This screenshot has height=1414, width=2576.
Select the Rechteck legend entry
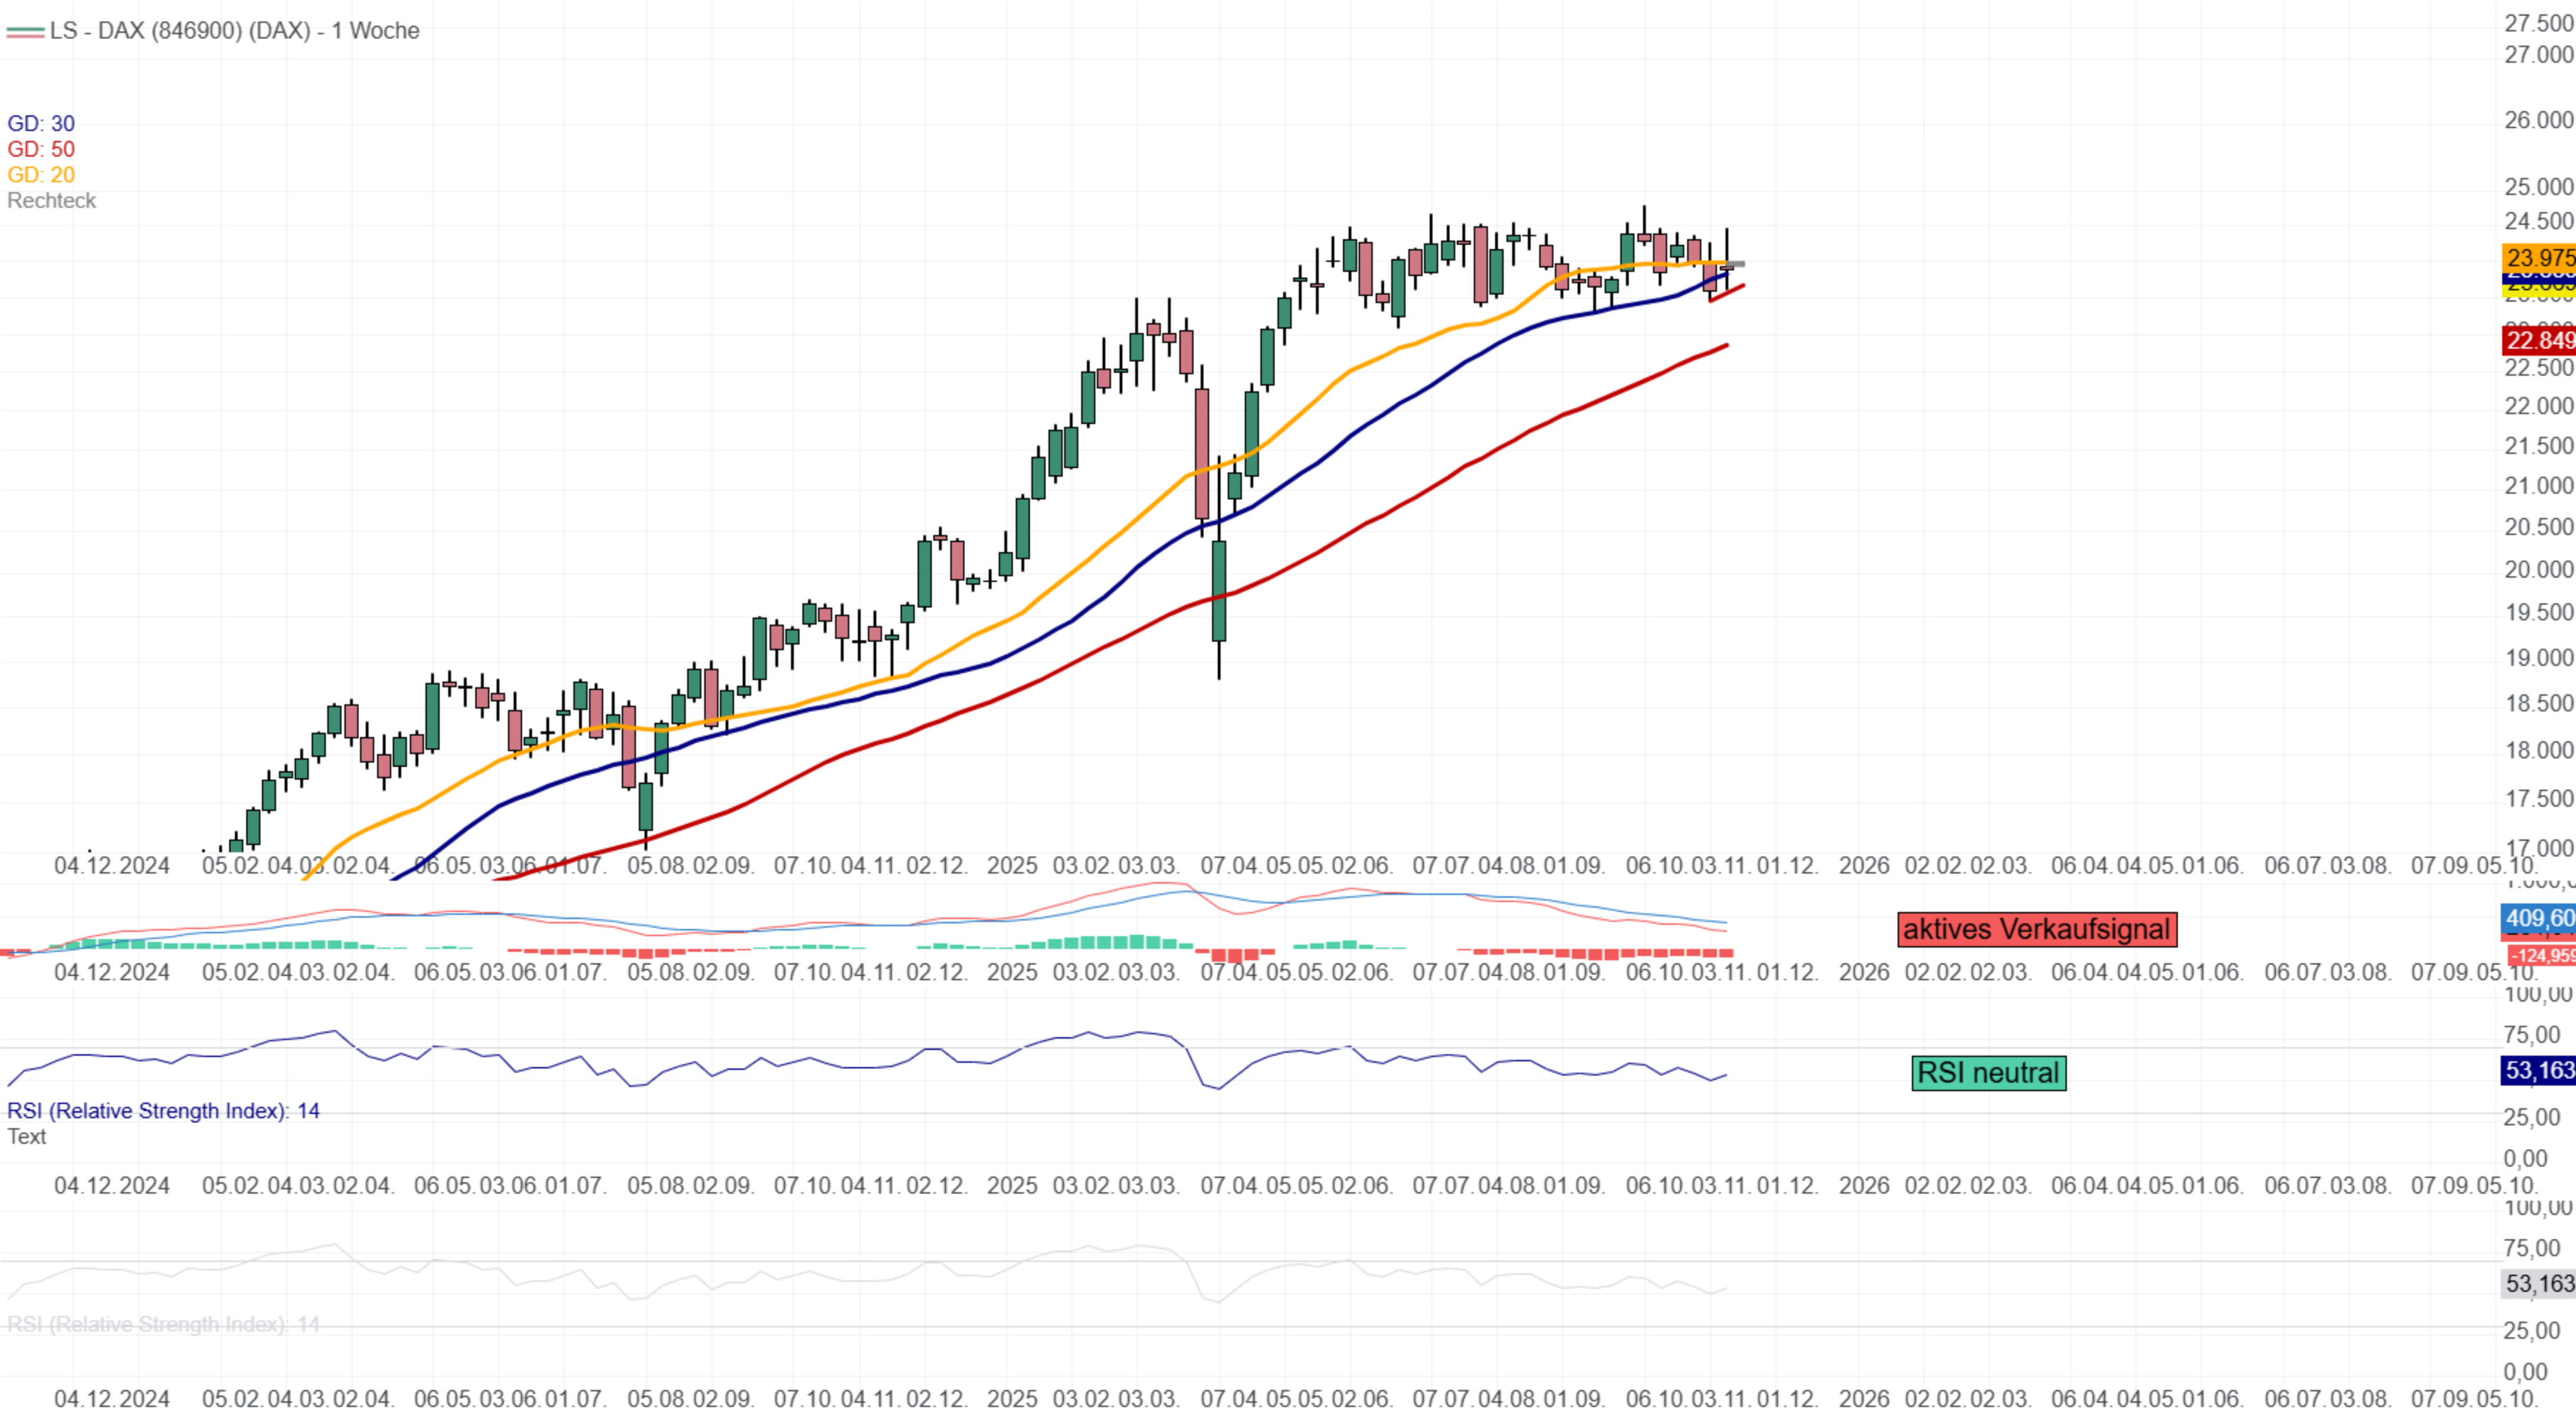52,201
